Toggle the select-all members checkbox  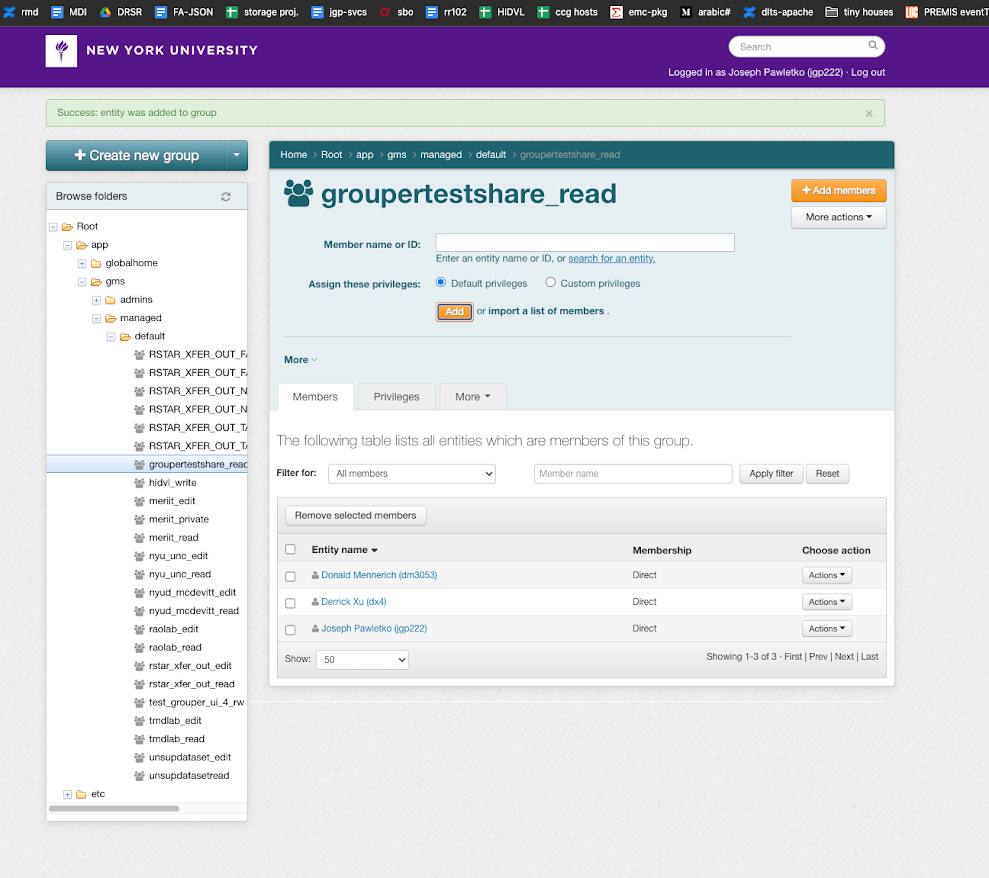[290, 550]
